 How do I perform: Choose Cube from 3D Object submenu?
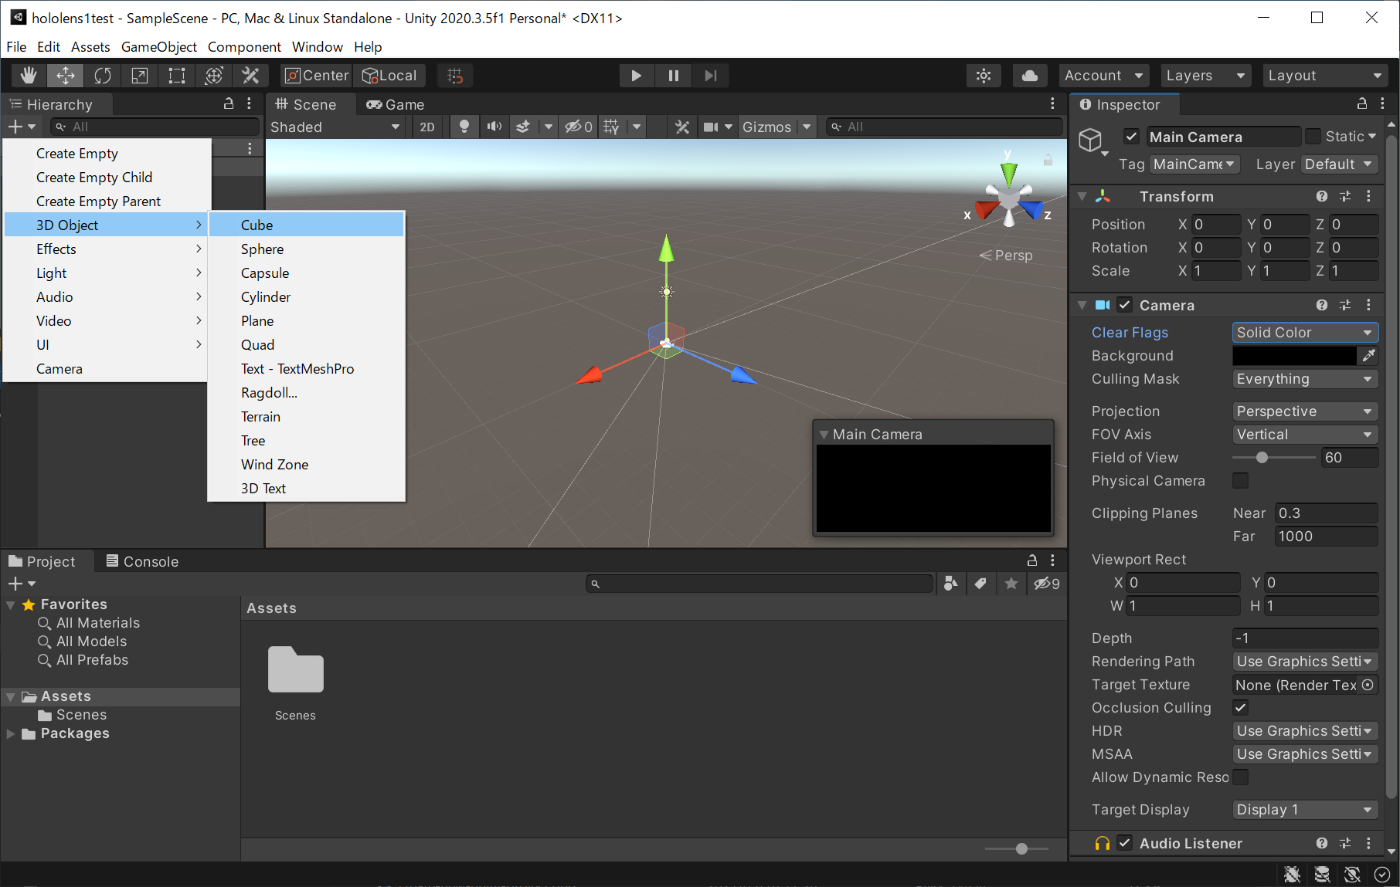[306, 225]
